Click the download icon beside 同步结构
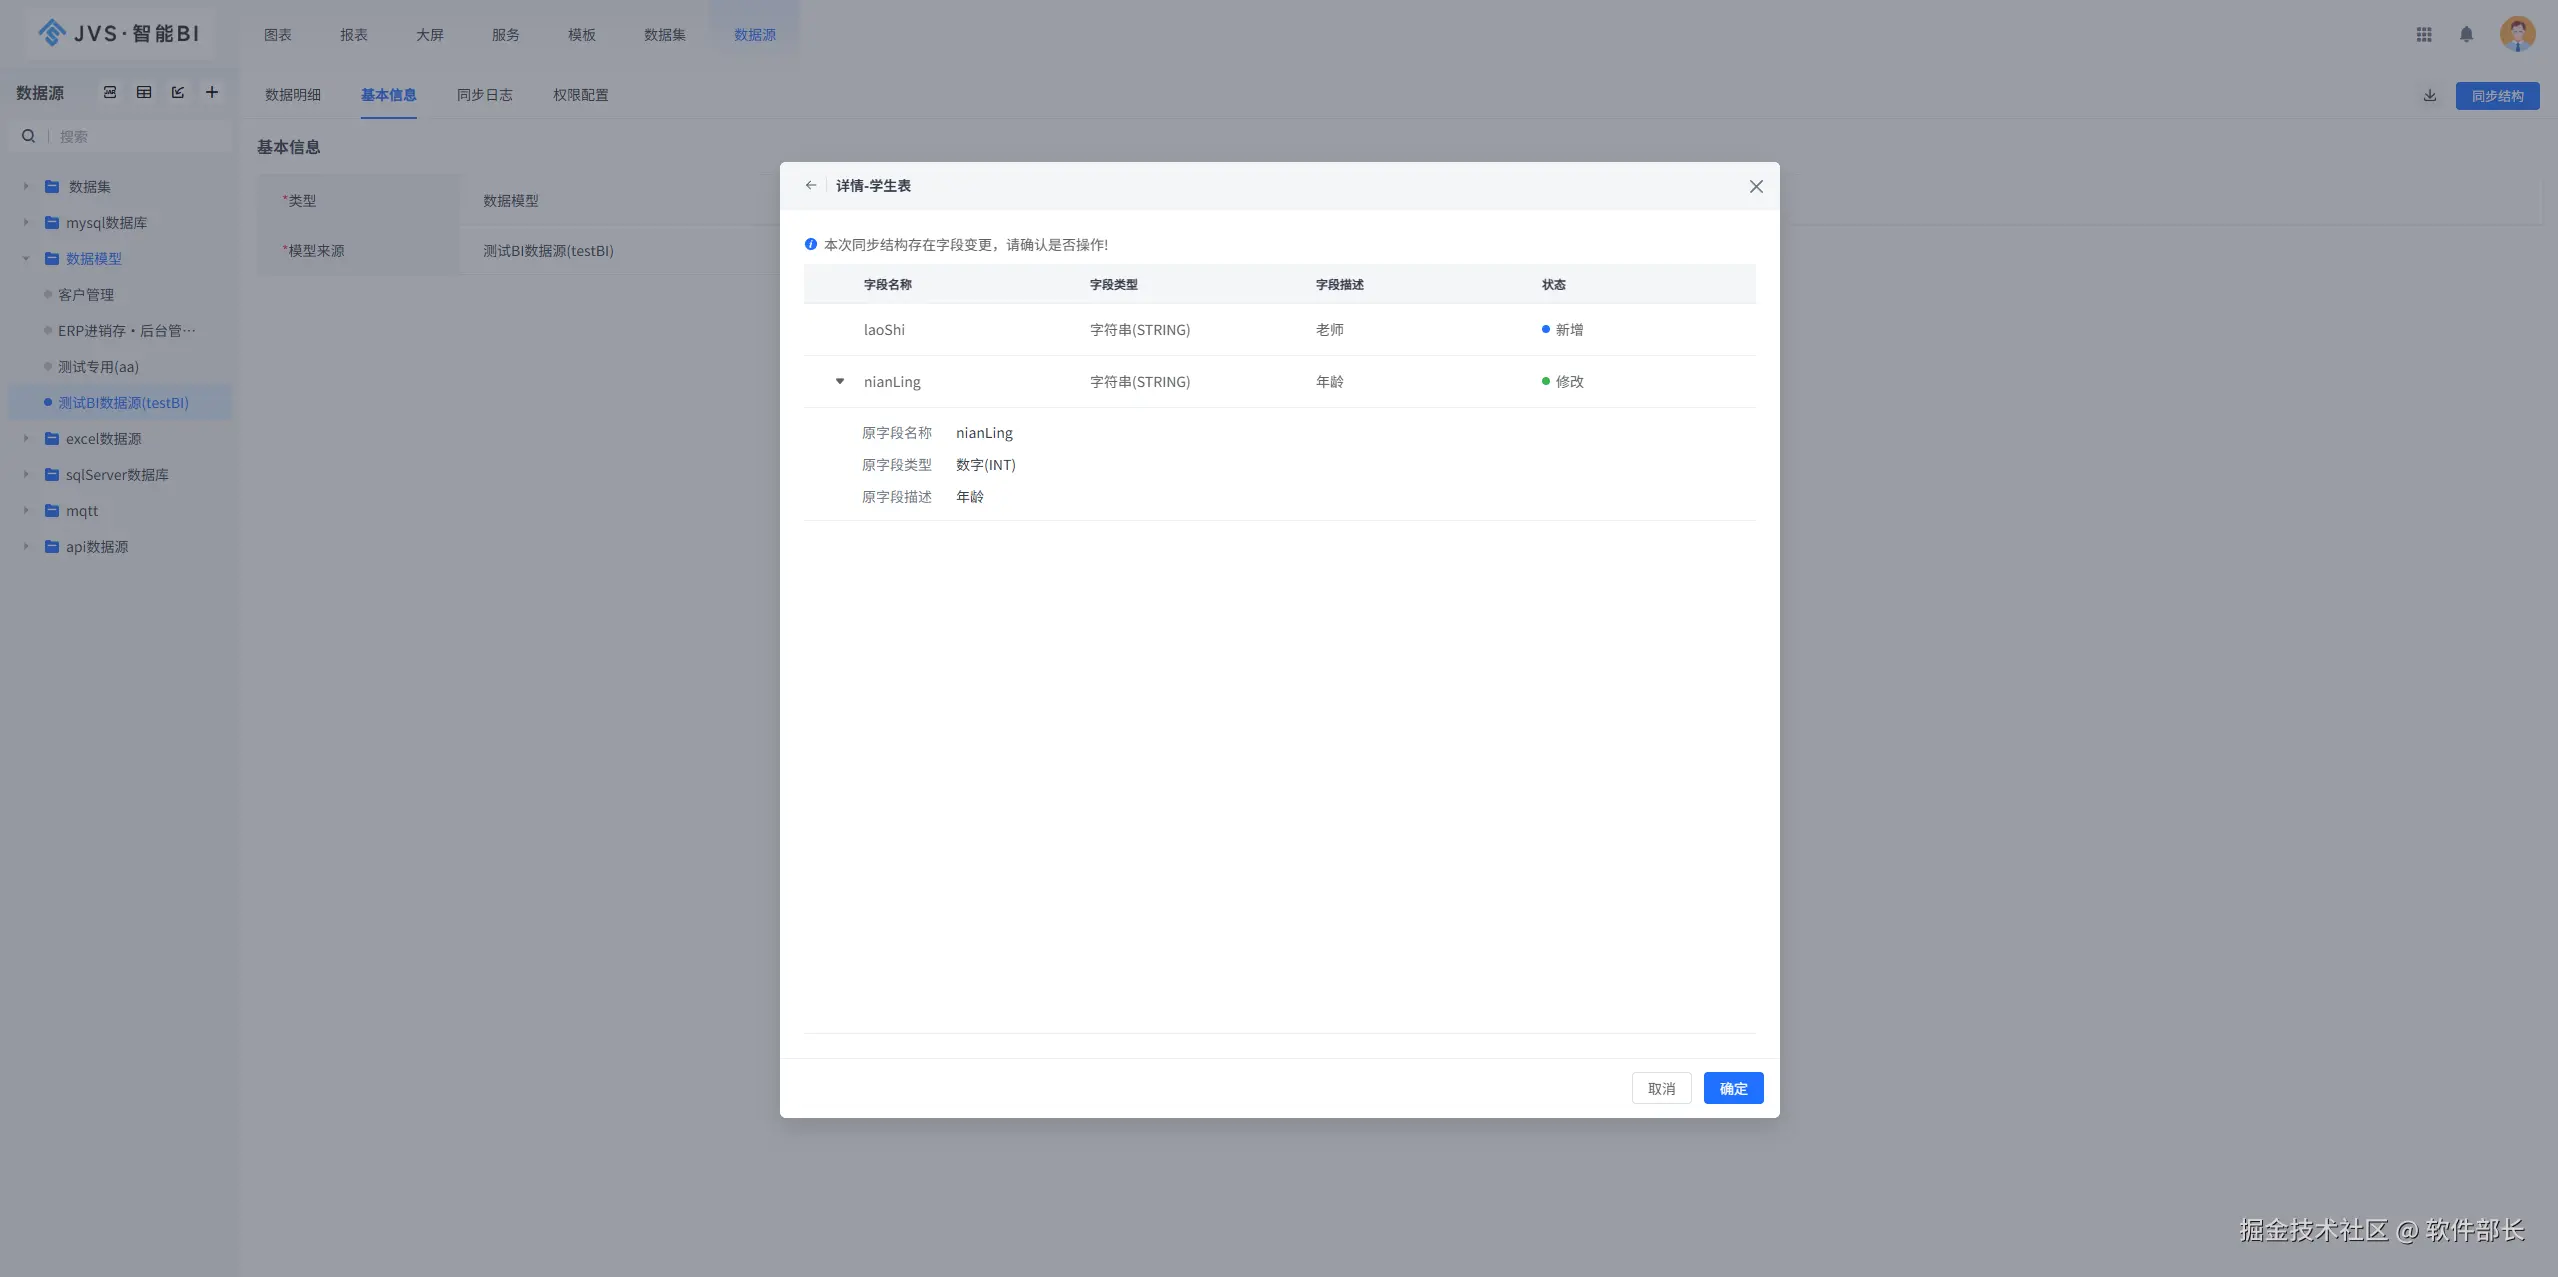Screen dimensions: 2558x1277 click(x=2430, y=96)
